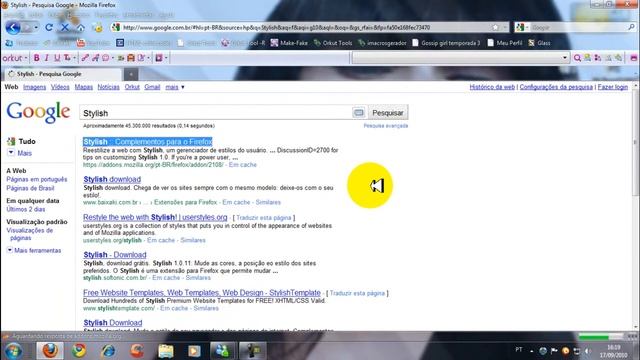This screenshot has height=360, width=640.
Task: Go back with the browser Back arrow
Action: click(x=13, y=27)
